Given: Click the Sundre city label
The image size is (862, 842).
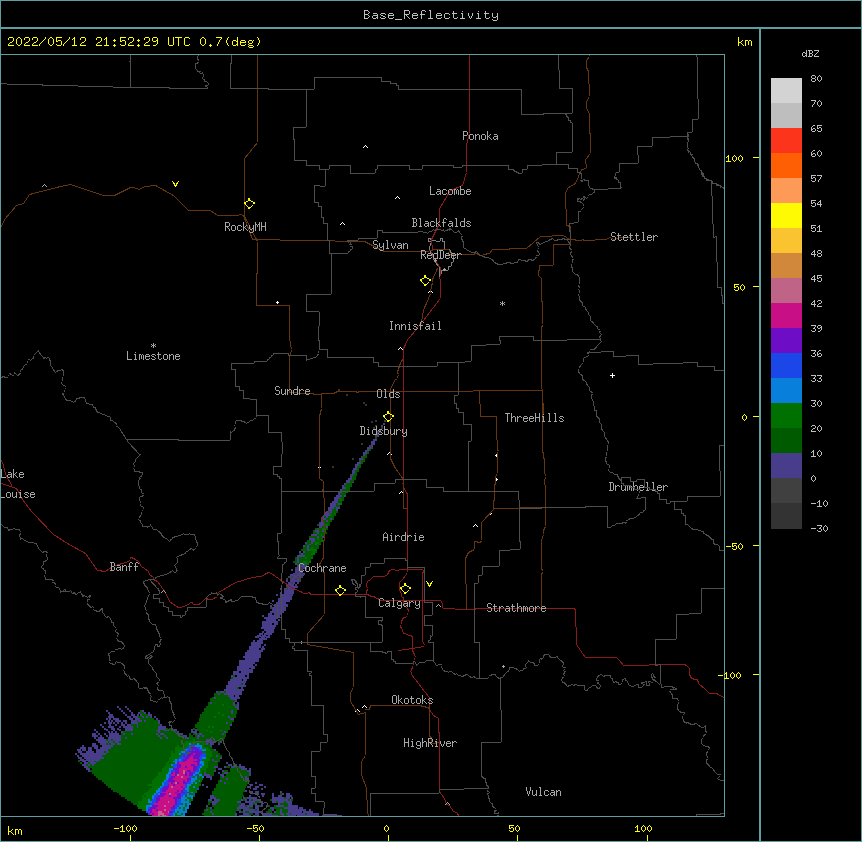Looking at the screenshot, I should [292, 391].
